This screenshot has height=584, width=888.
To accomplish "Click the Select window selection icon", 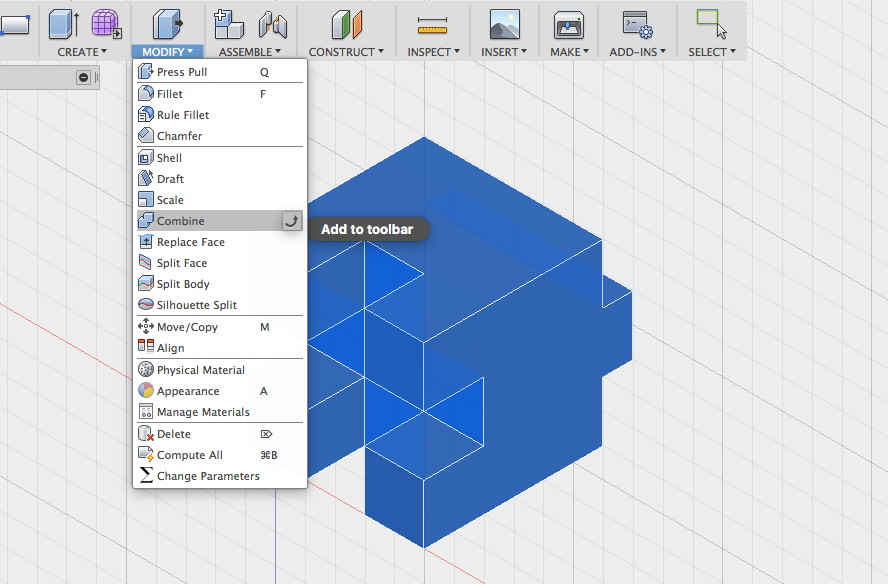I will pyautogui.click(x=711, y=24).
